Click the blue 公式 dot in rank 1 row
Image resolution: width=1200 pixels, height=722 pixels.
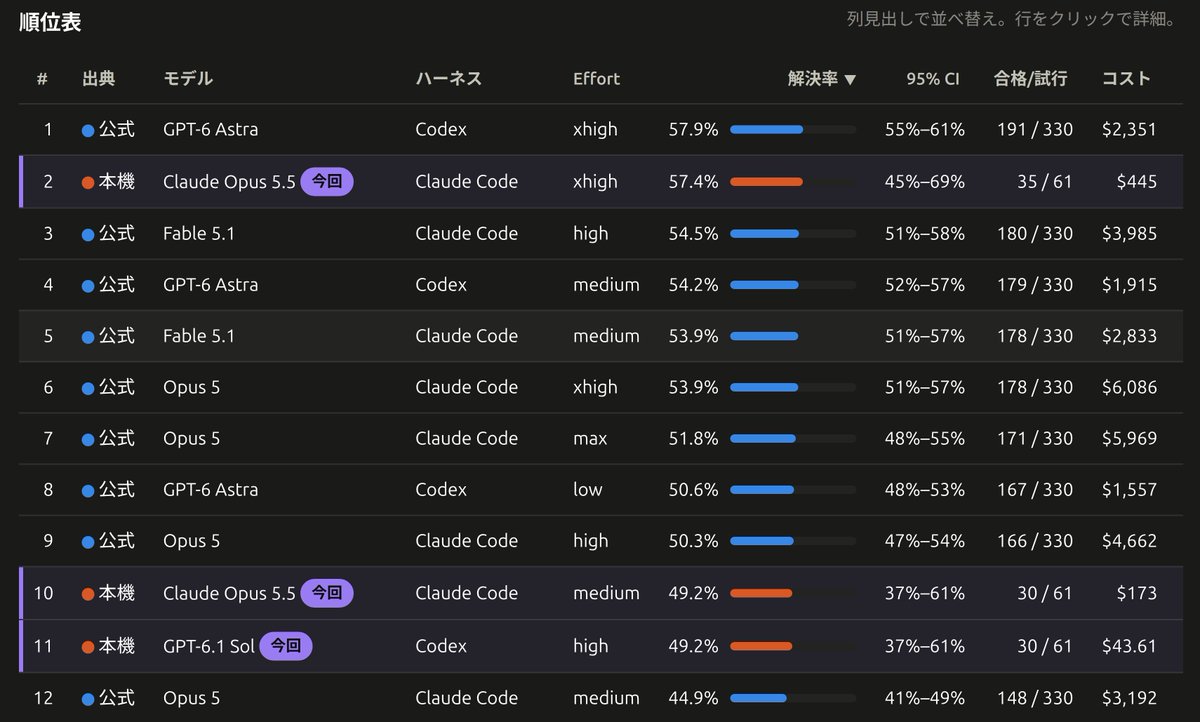coord(88,130)
